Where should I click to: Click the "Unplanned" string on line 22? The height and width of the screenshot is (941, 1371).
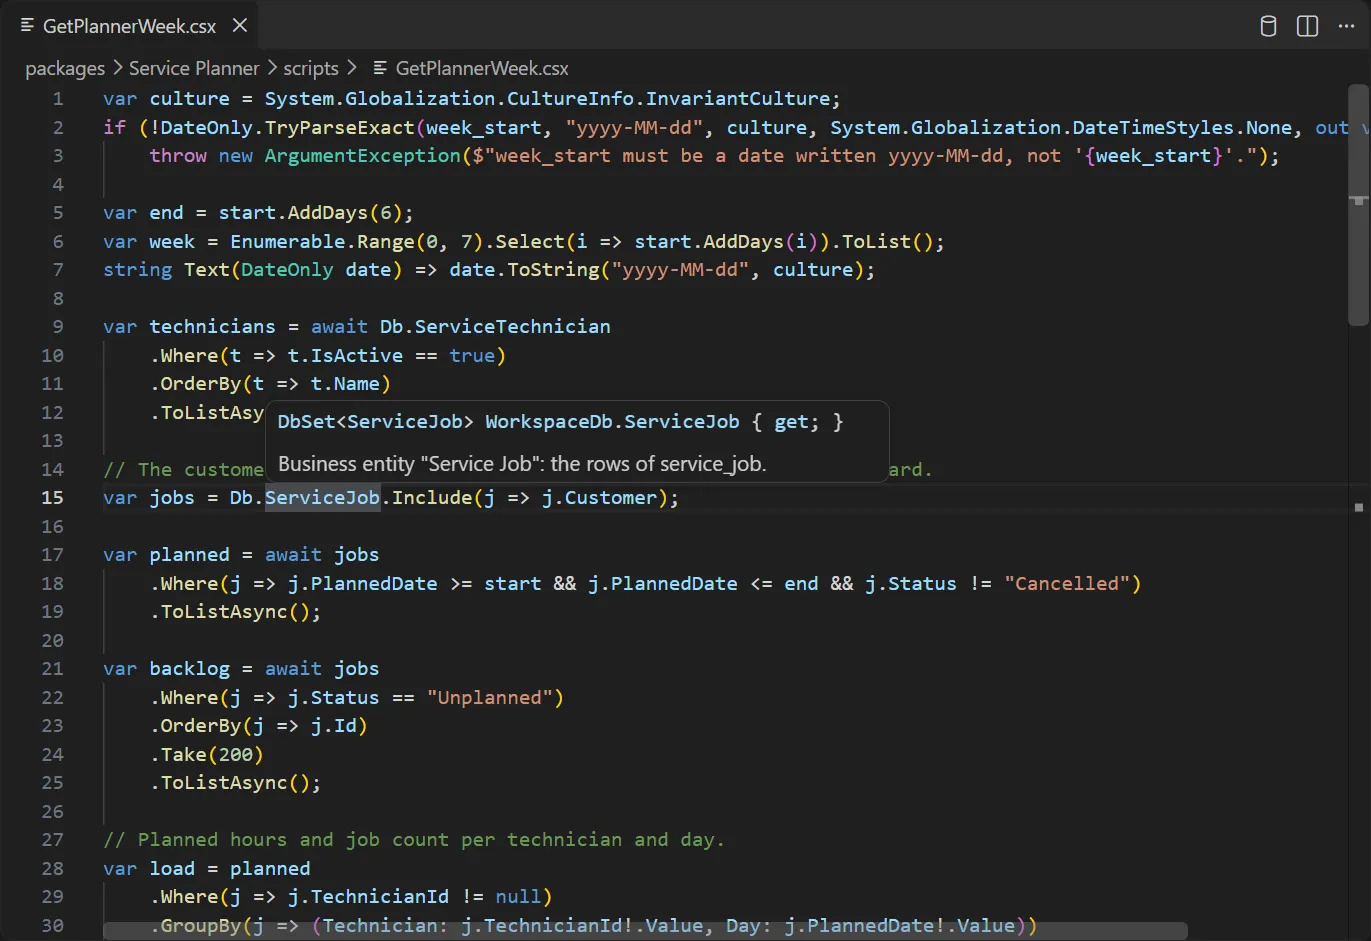click(x=490, y=698)
